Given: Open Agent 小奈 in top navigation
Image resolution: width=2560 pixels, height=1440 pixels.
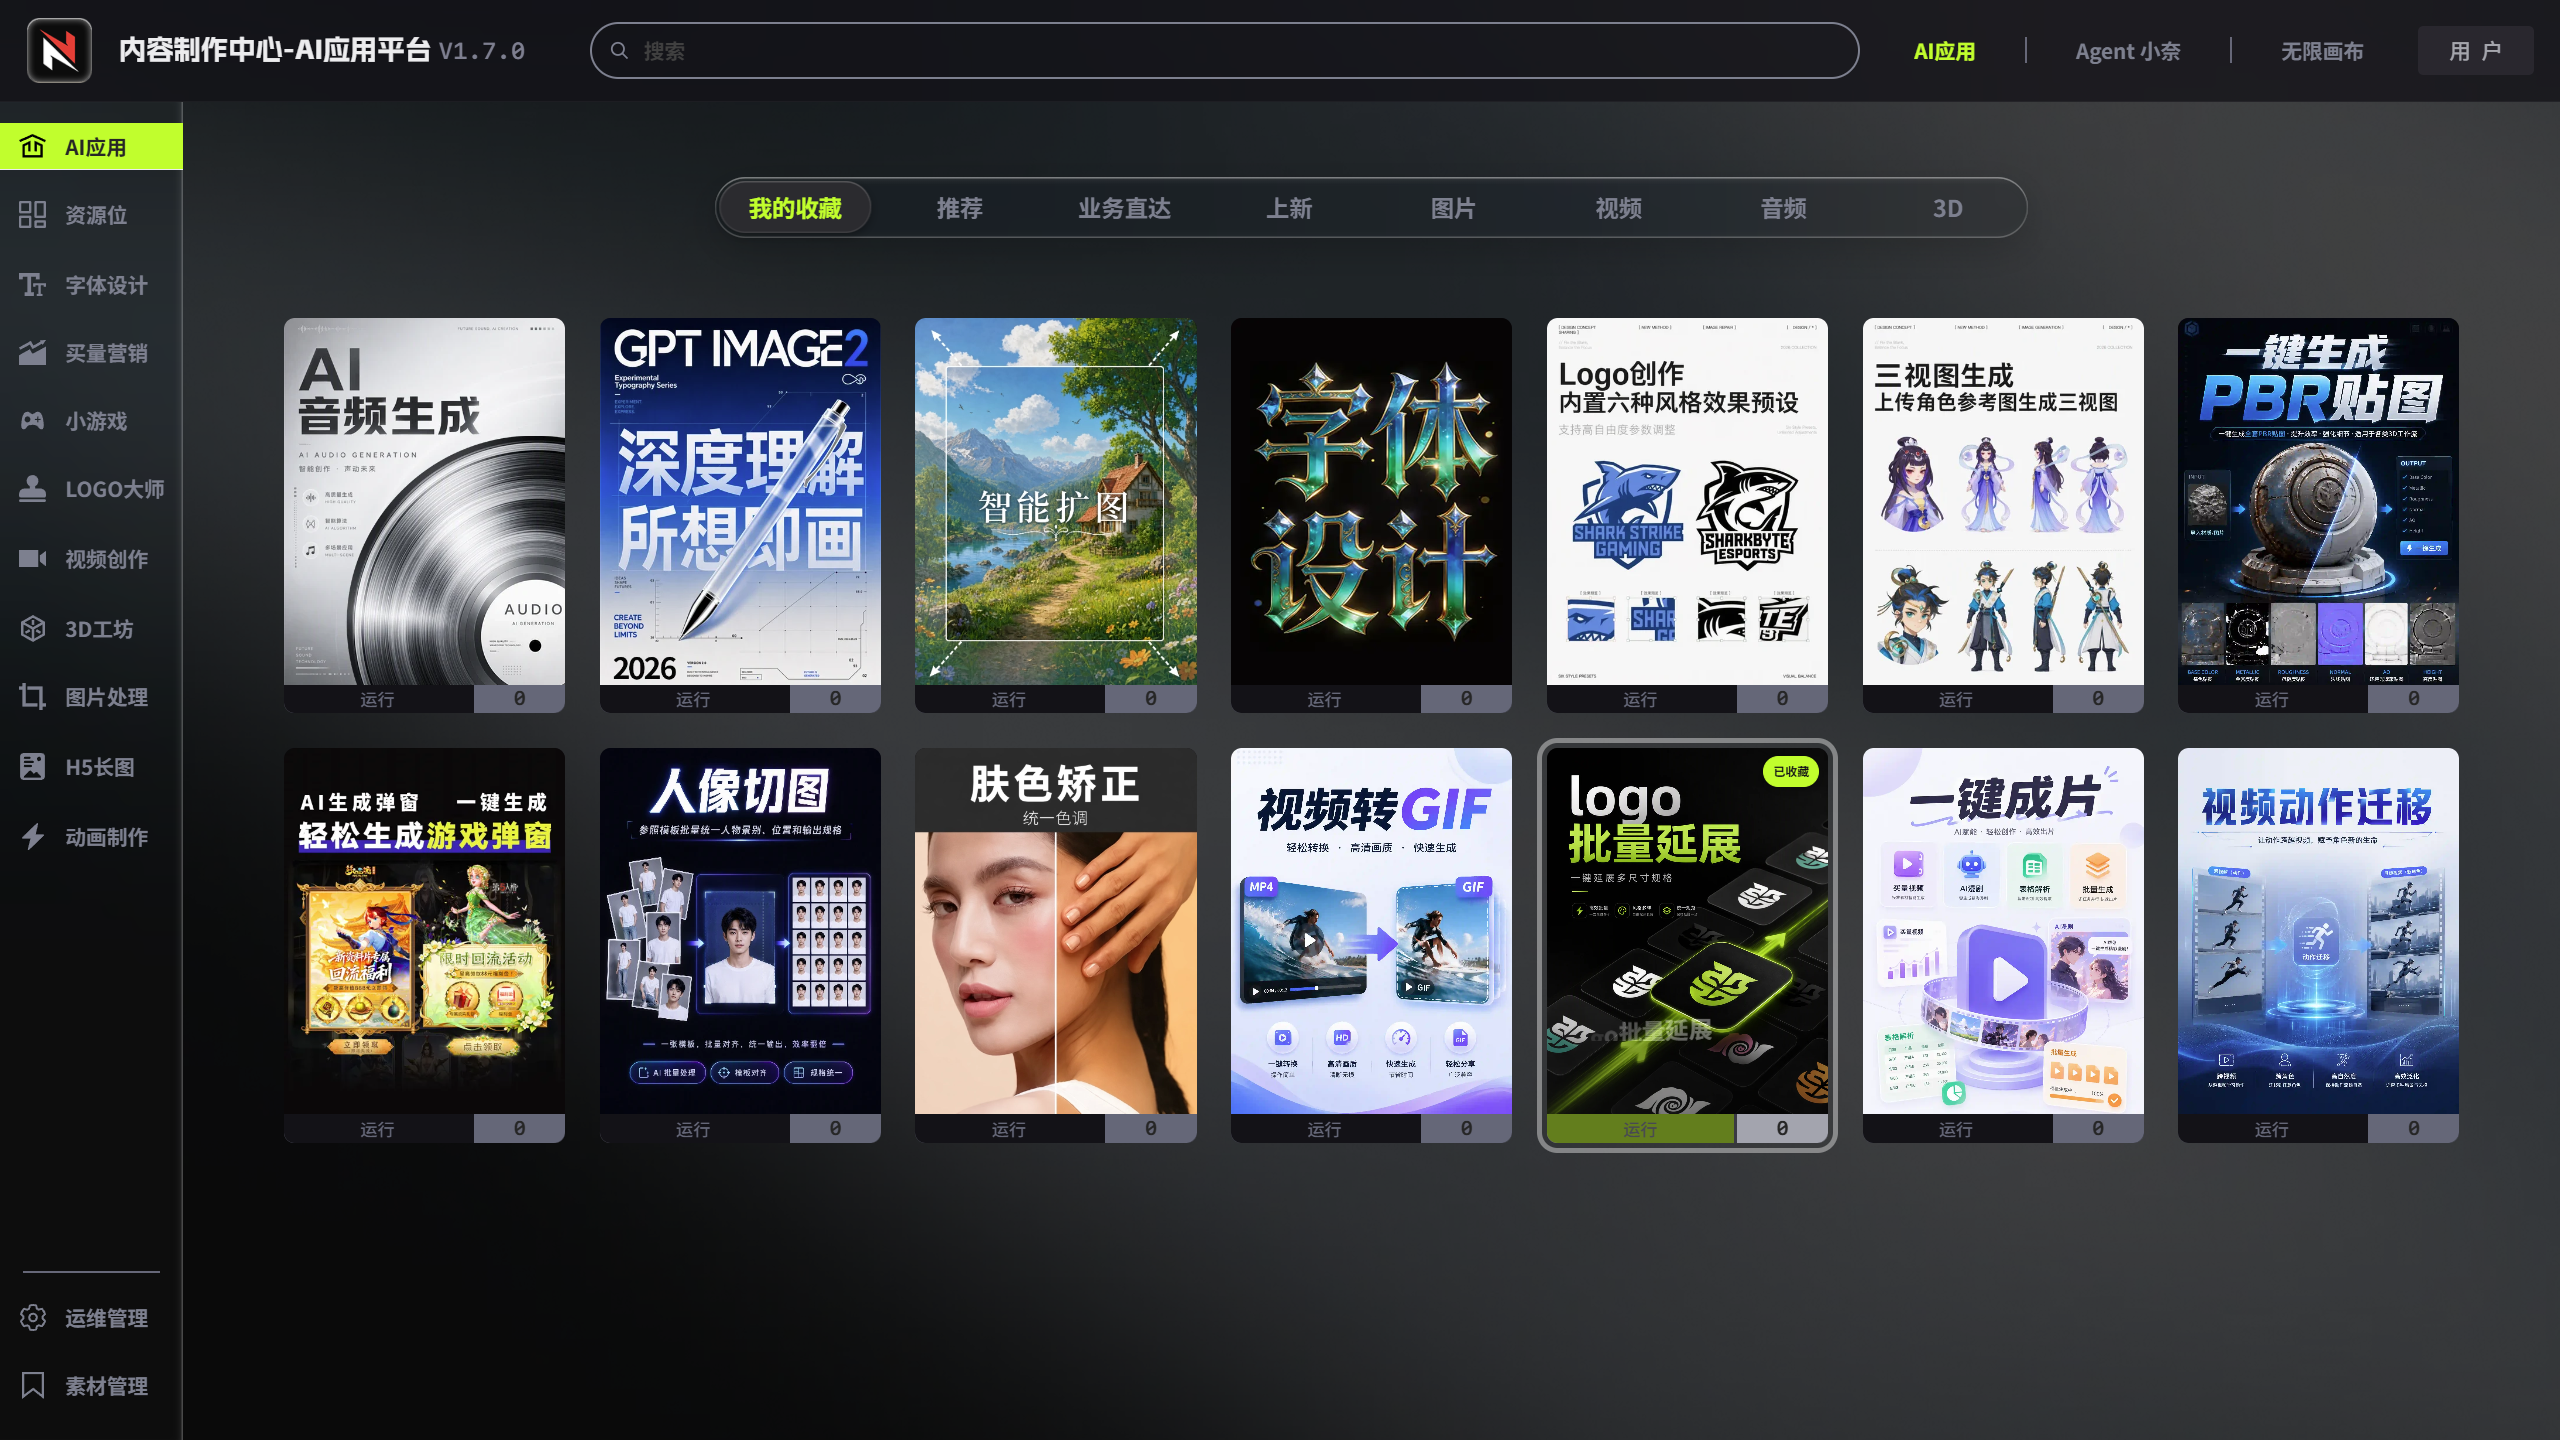Looking at the screenshot, I should point(2127,51).
